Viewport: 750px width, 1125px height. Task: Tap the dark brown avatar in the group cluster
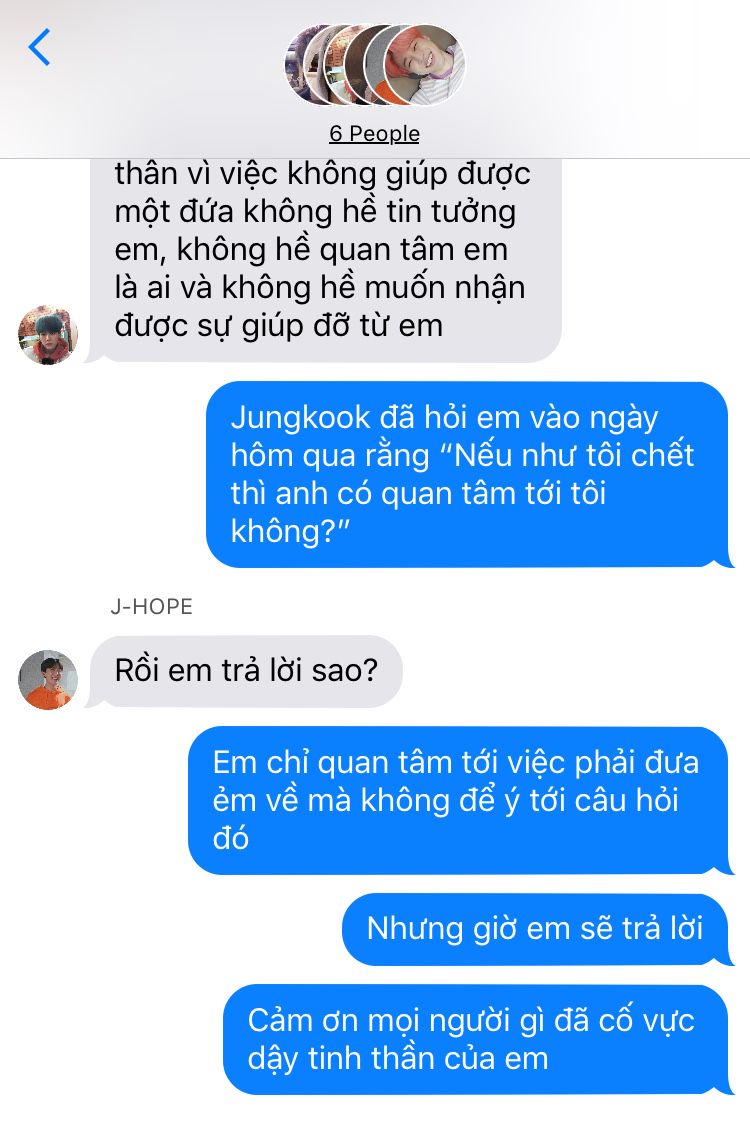pos(355,65)
